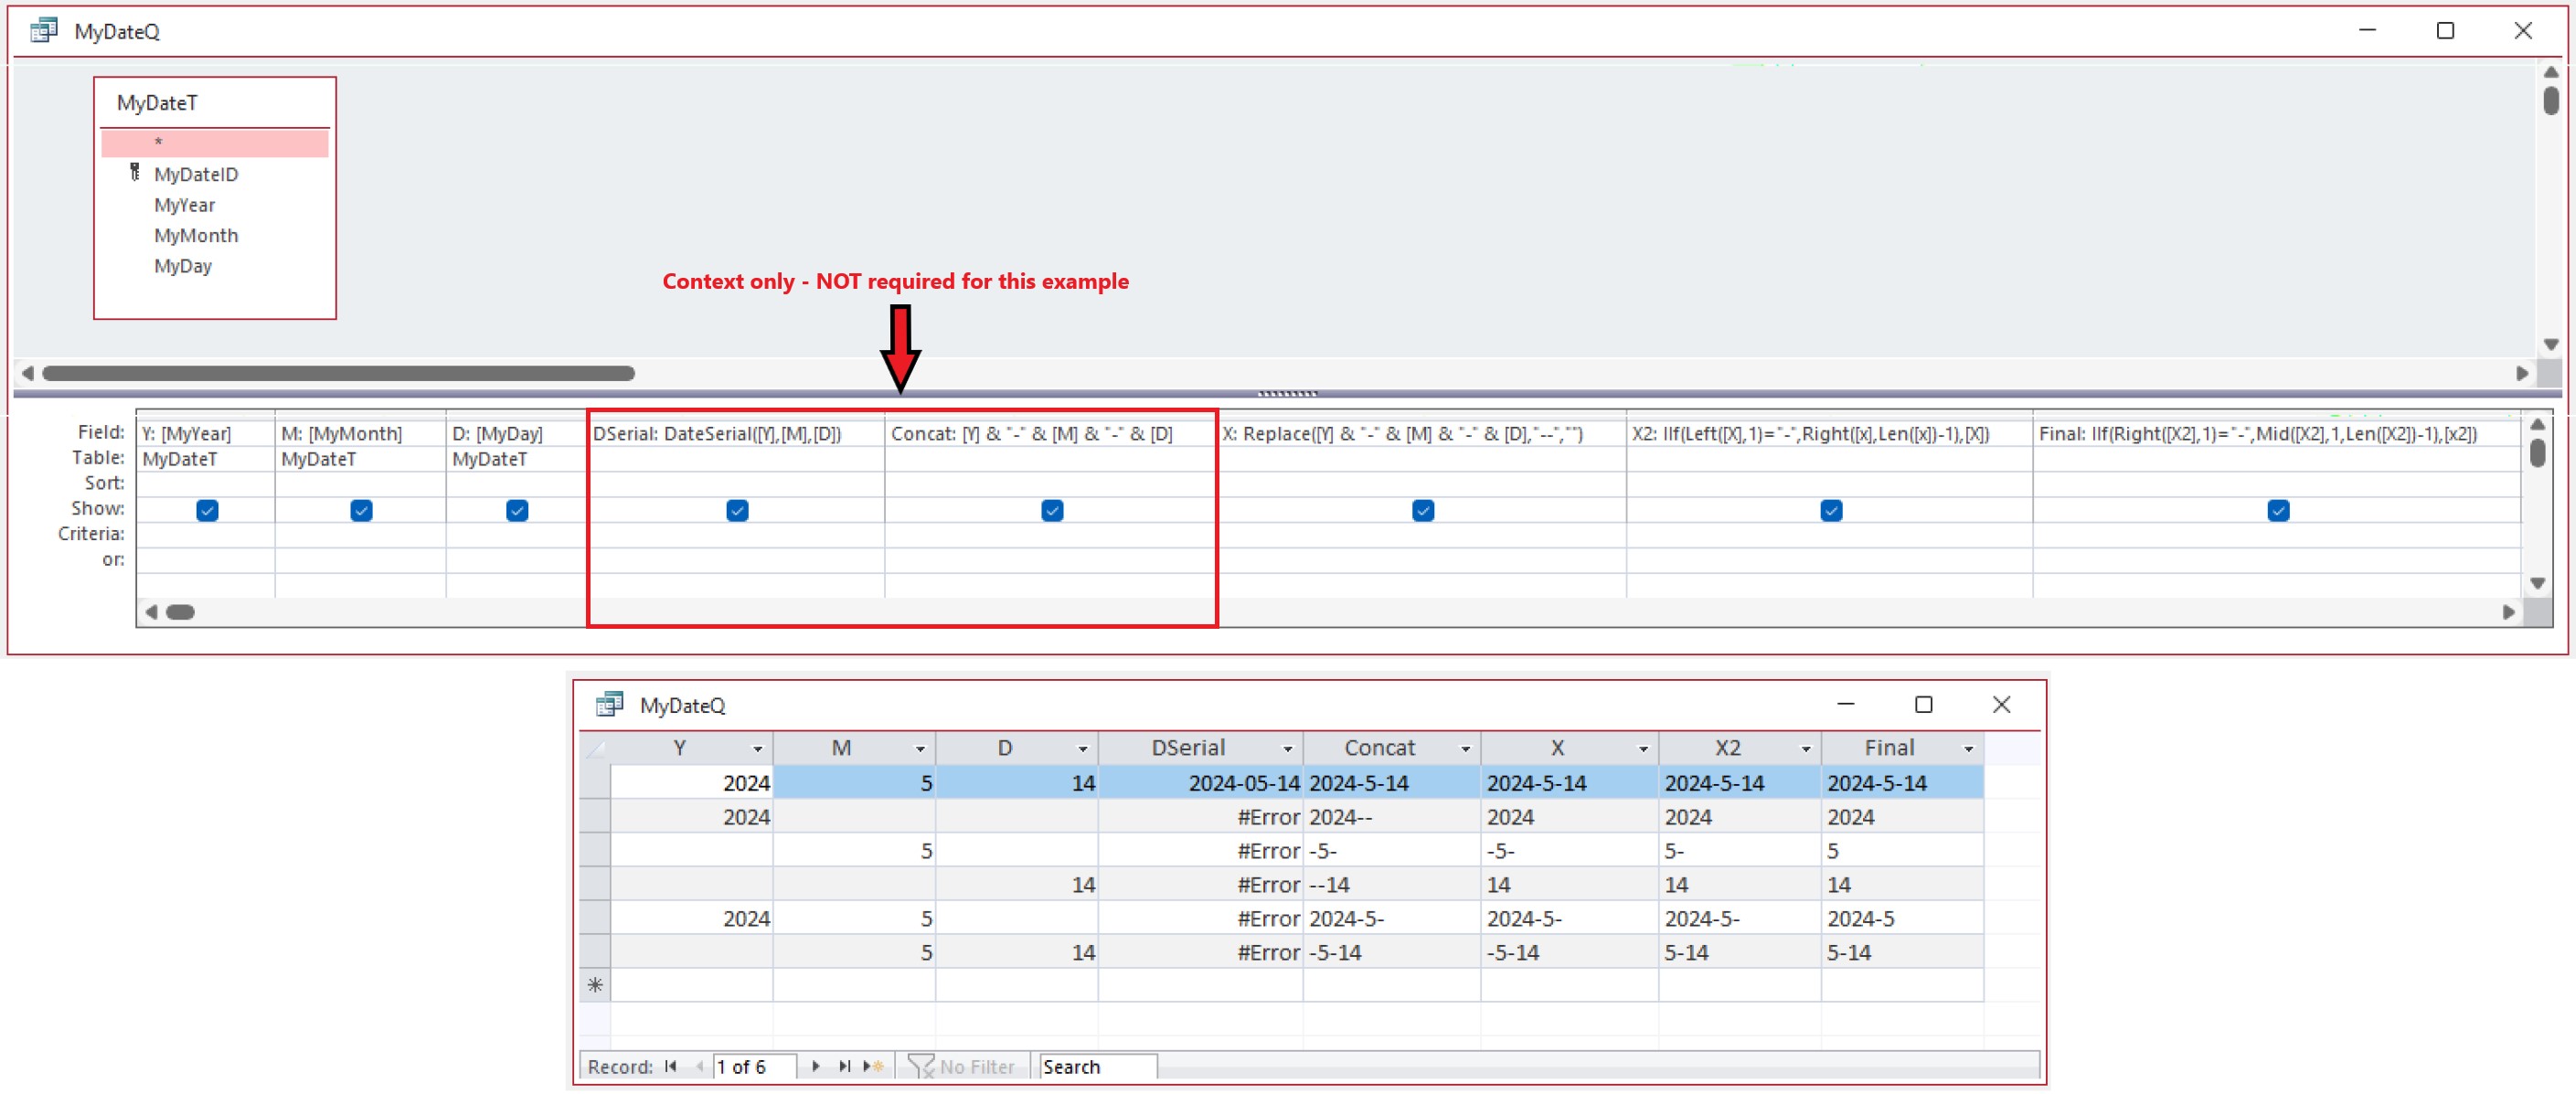This screenshot has height=1094, width=2576.
Task: Click the No Filter indicator icon
Action: point(921,1066)
